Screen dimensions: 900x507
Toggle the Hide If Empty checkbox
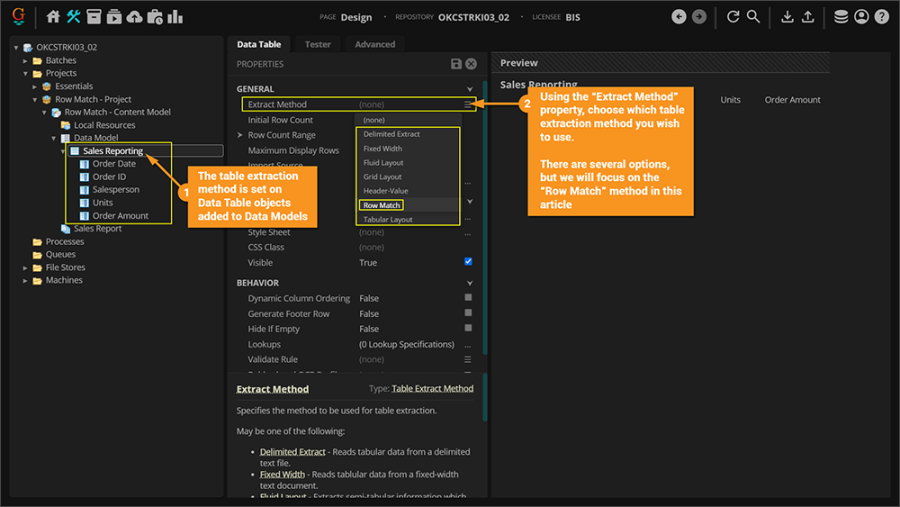point(468,329)
